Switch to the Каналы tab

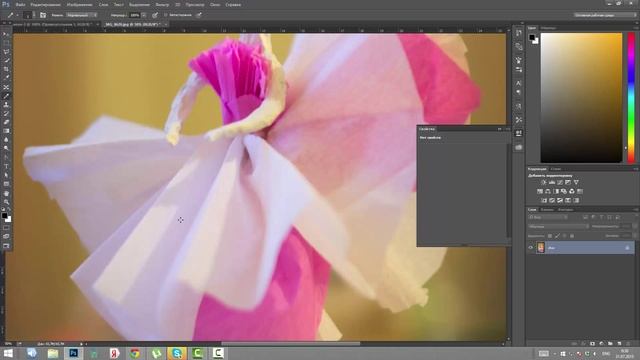(547, 210)
